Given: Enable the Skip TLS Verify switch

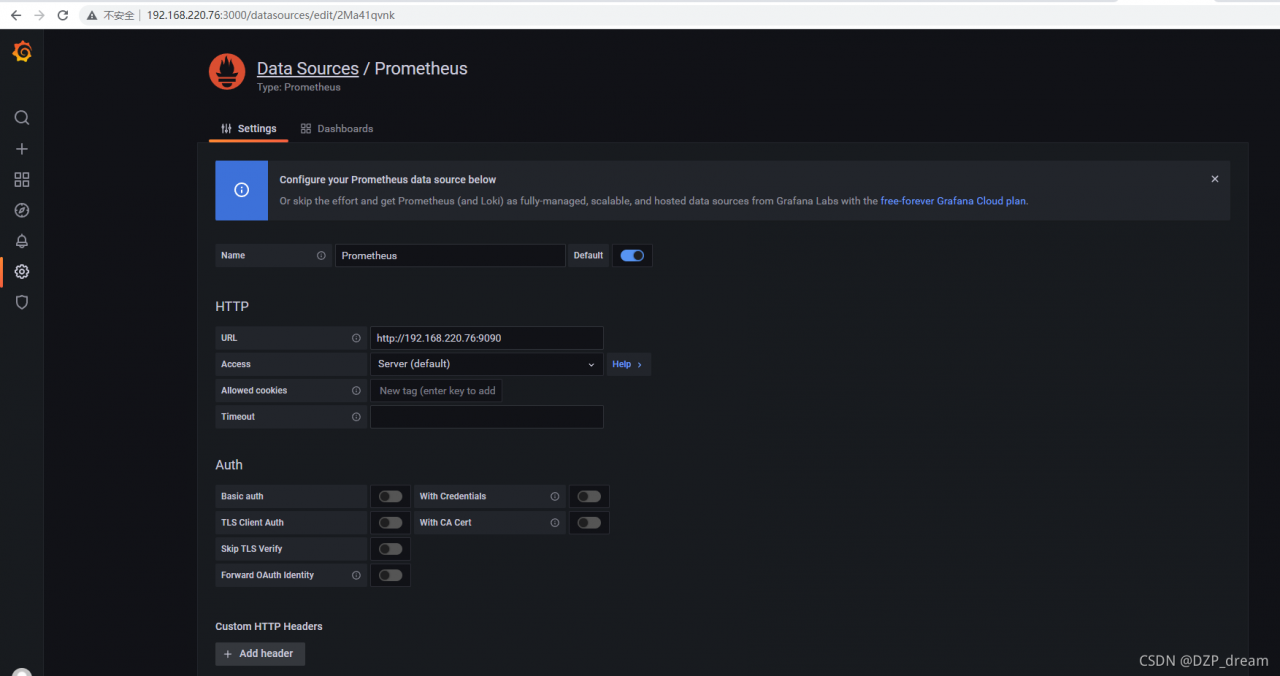Looking at the screenshot, I should point(390,549).
